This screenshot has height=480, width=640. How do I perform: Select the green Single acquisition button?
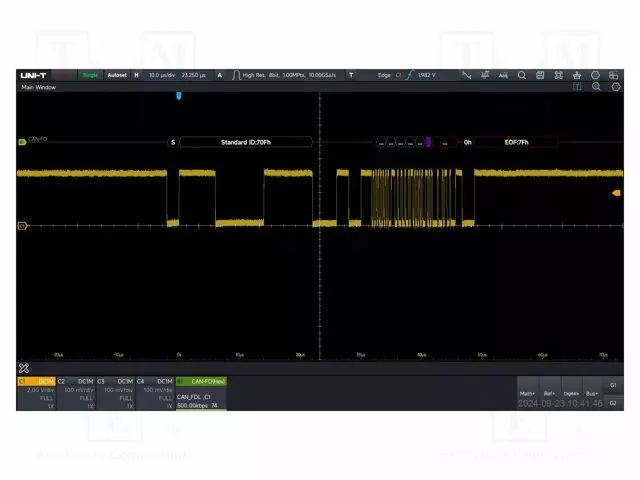click(x=90, y=75)
